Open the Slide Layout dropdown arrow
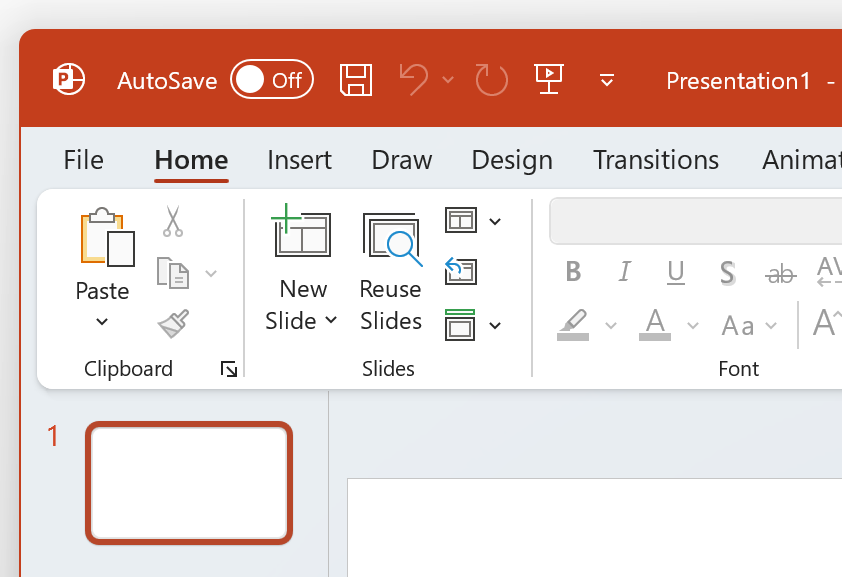The height and width of the screenshot is (577, 842). [493, 220]
